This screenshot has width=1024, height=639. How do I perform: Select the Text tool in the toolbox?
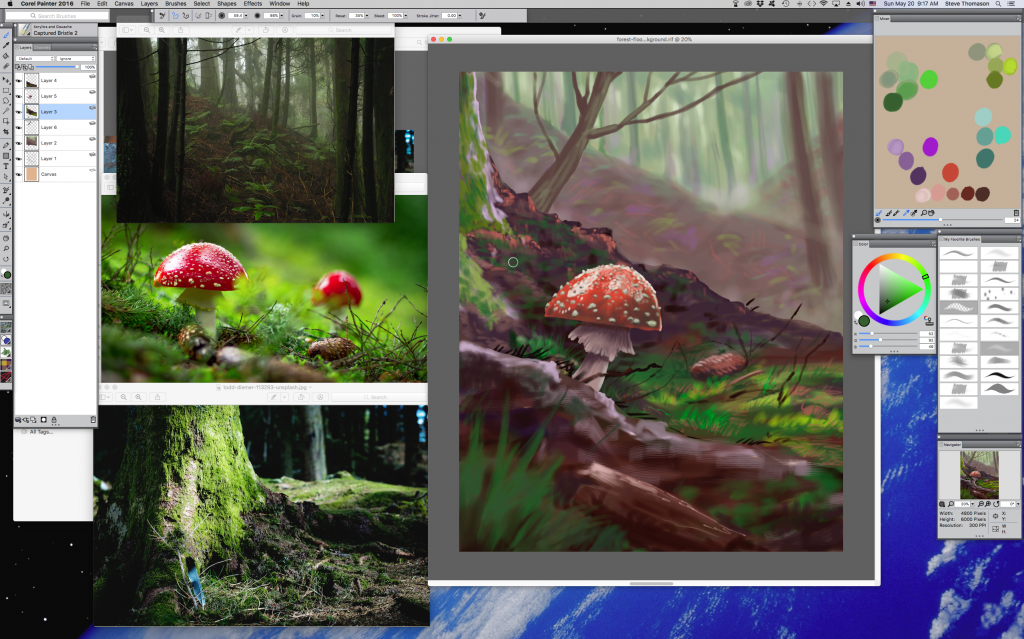coord(6,167)
